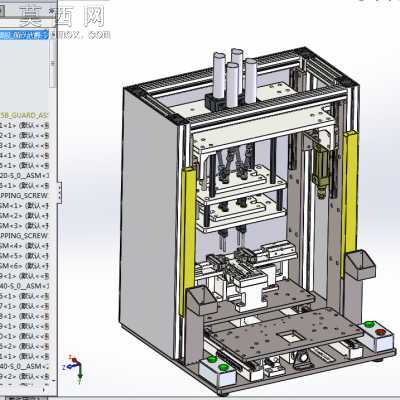Select the 7<1> component row
The image size is (400, 400).
24,306
